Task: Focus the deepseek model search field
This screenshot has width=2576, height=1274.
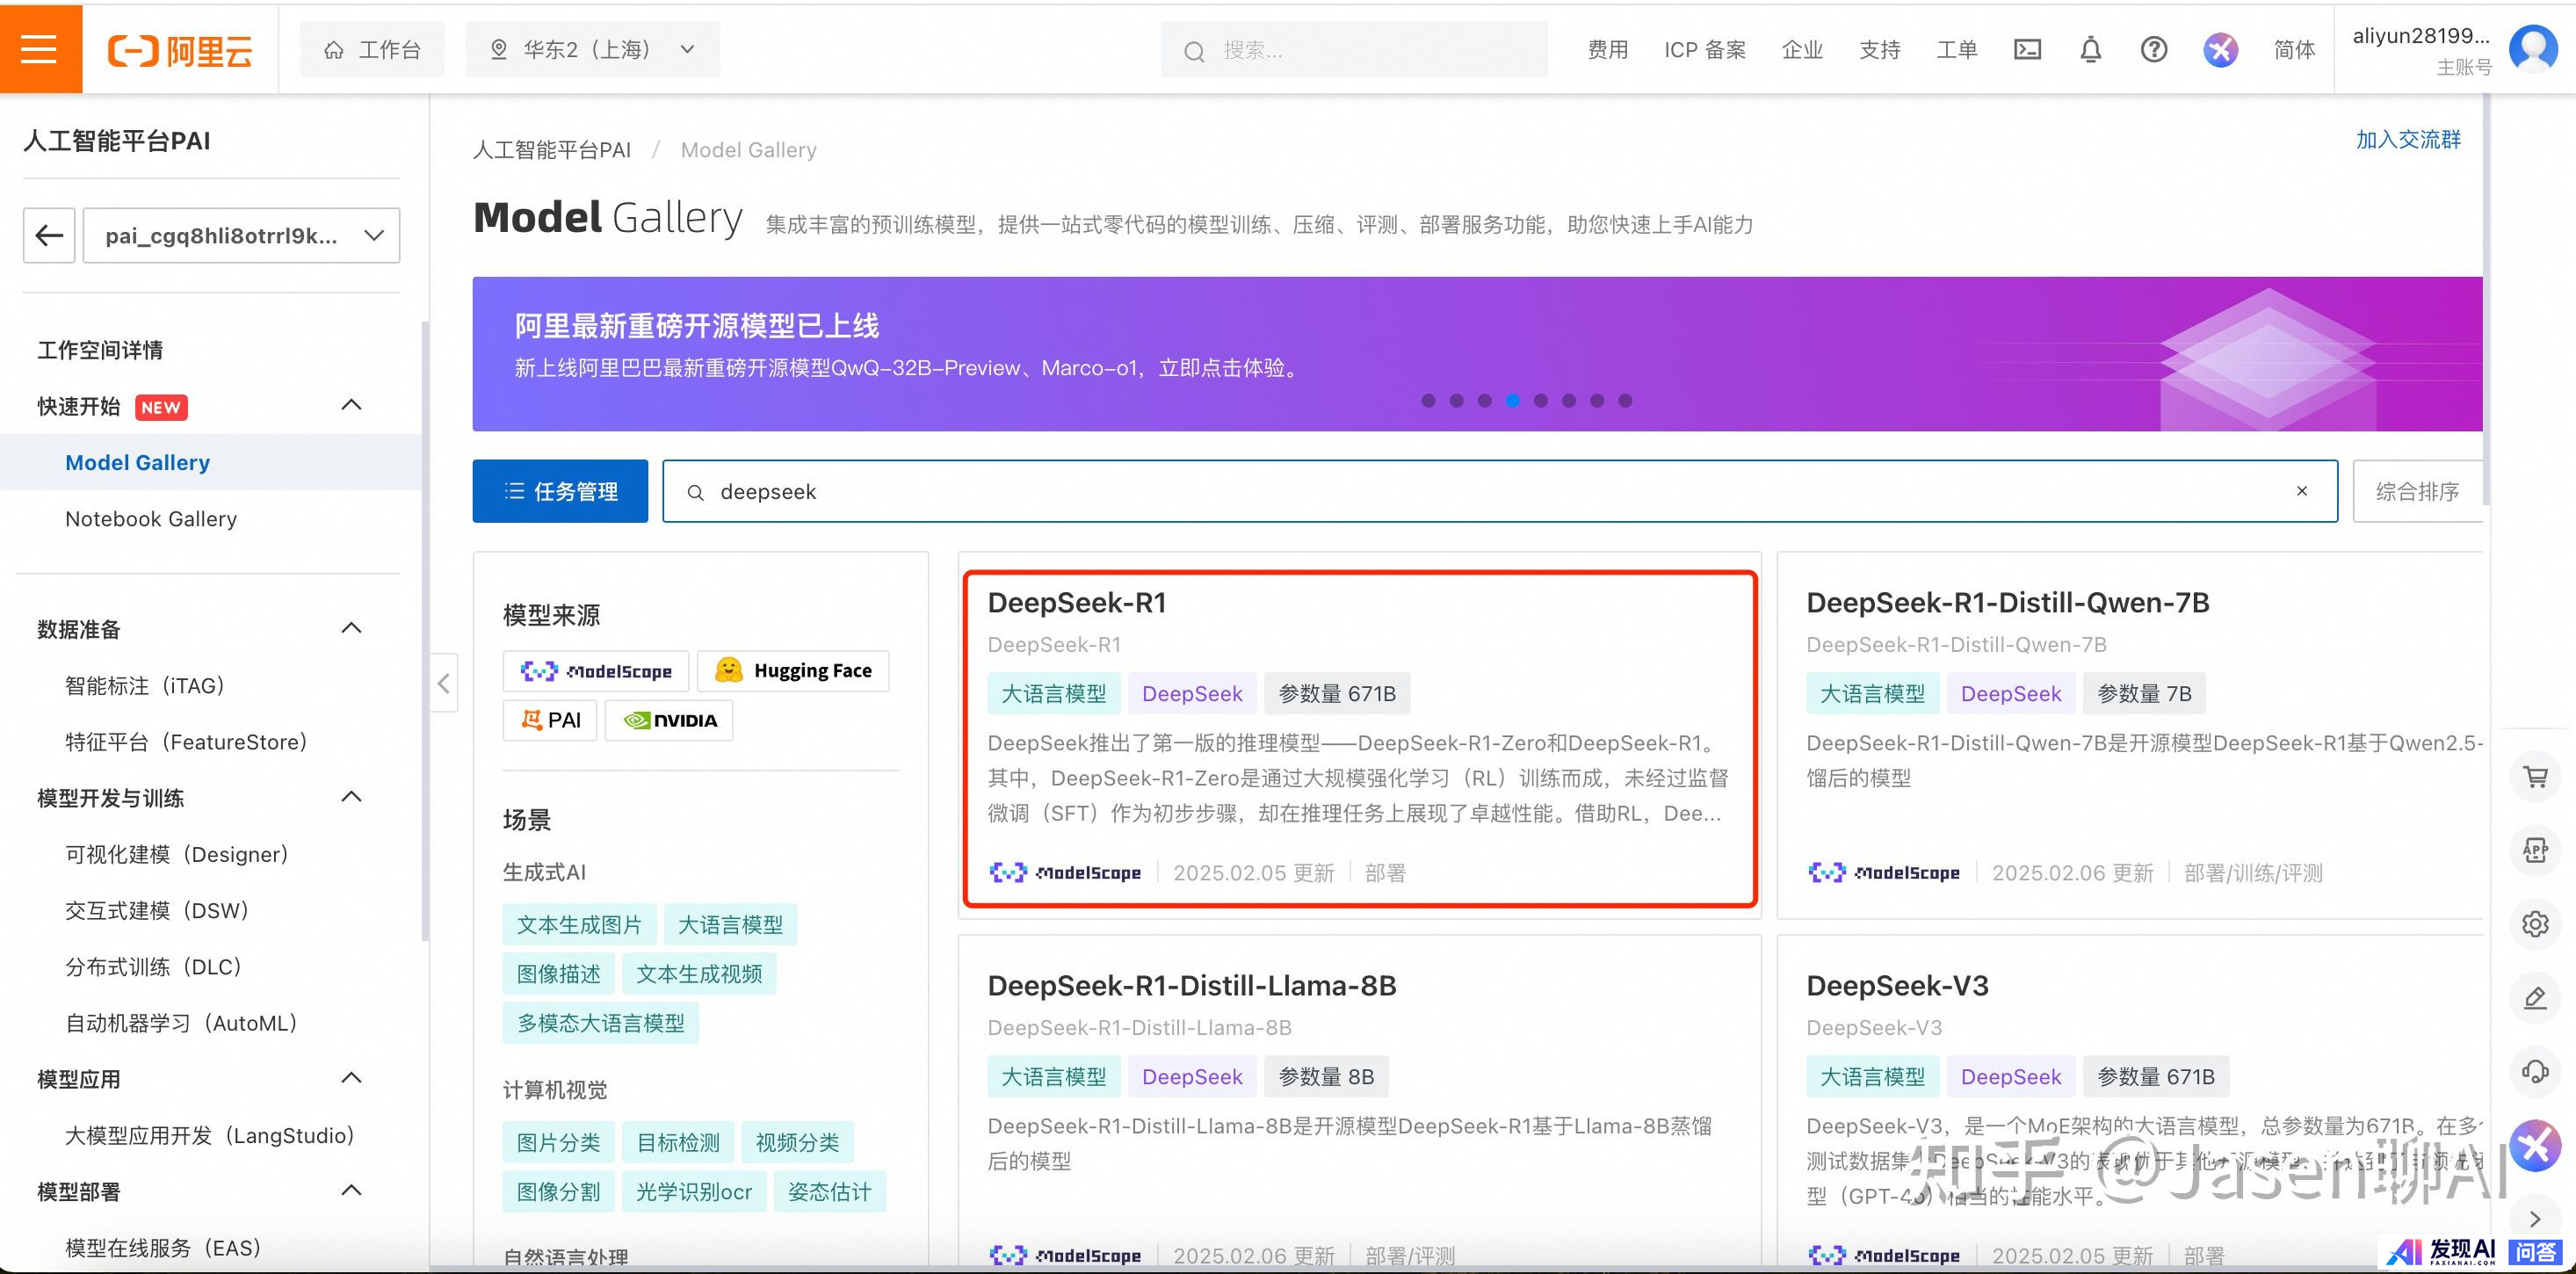Action: (x=1500, y=491)
